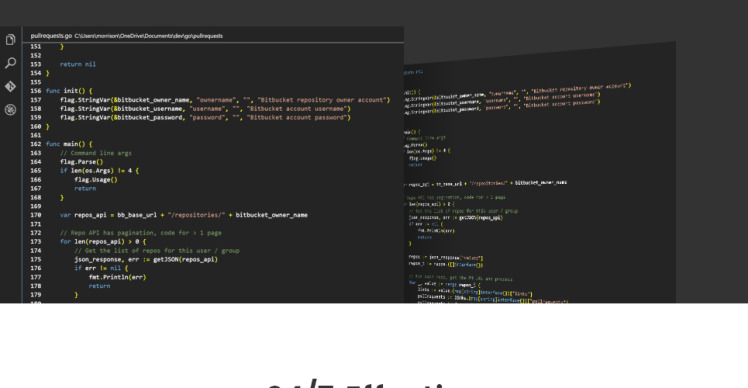
Task: Open the Debug icon in activity bar
Action: point(10,110)
